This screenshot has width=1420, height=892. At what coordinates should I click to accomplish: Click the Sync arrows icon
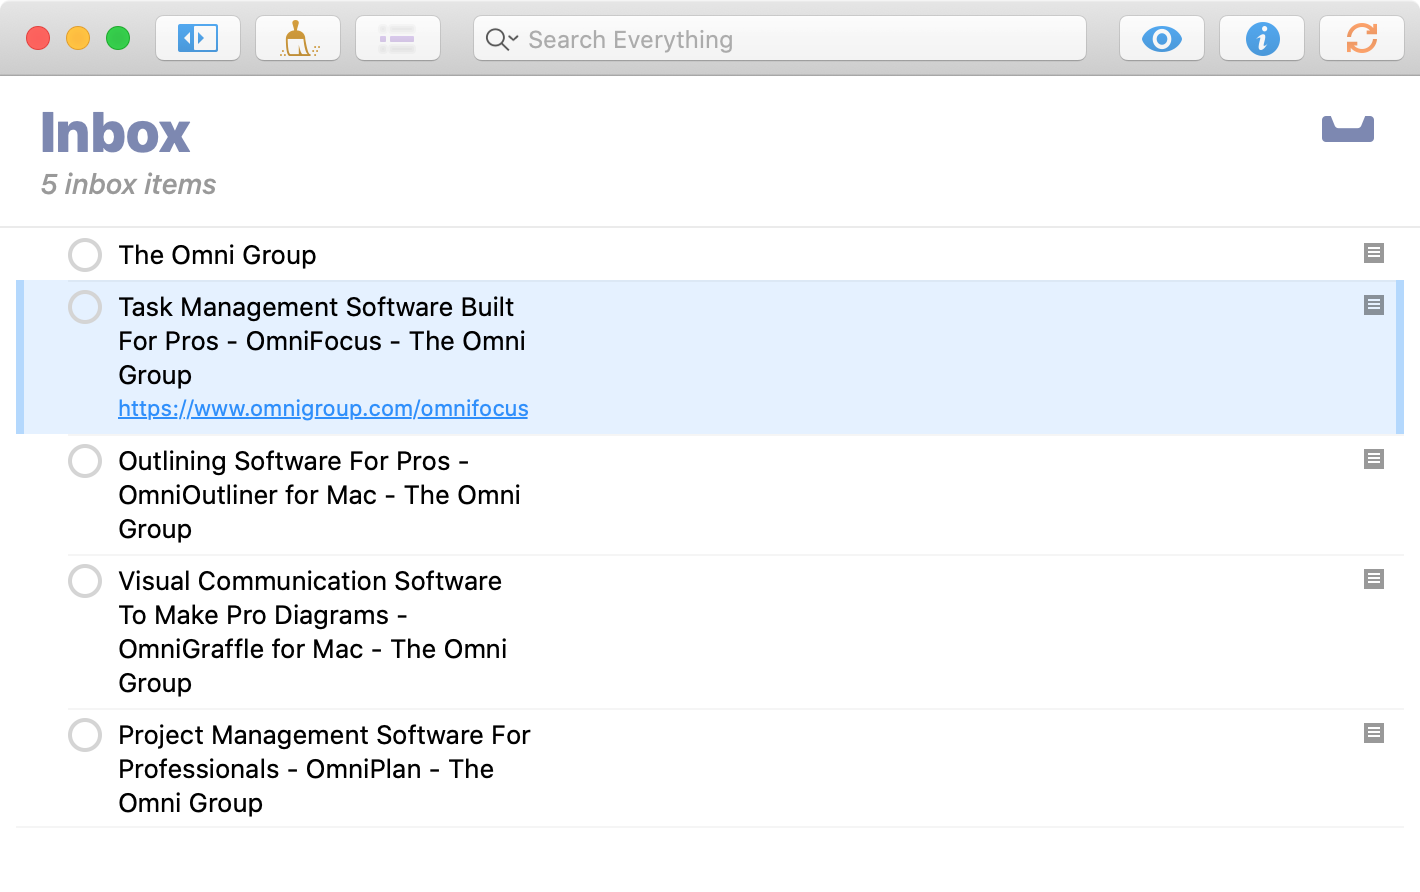[1362, 39]
